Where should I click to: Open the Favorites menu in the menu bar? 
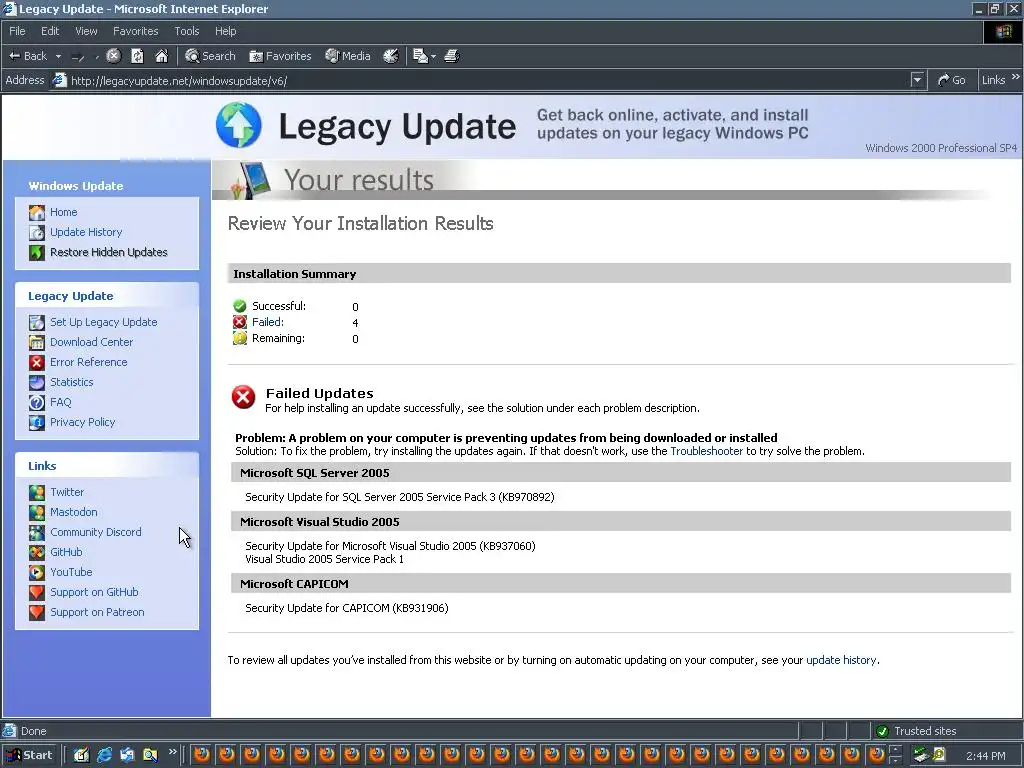[135, 31]
